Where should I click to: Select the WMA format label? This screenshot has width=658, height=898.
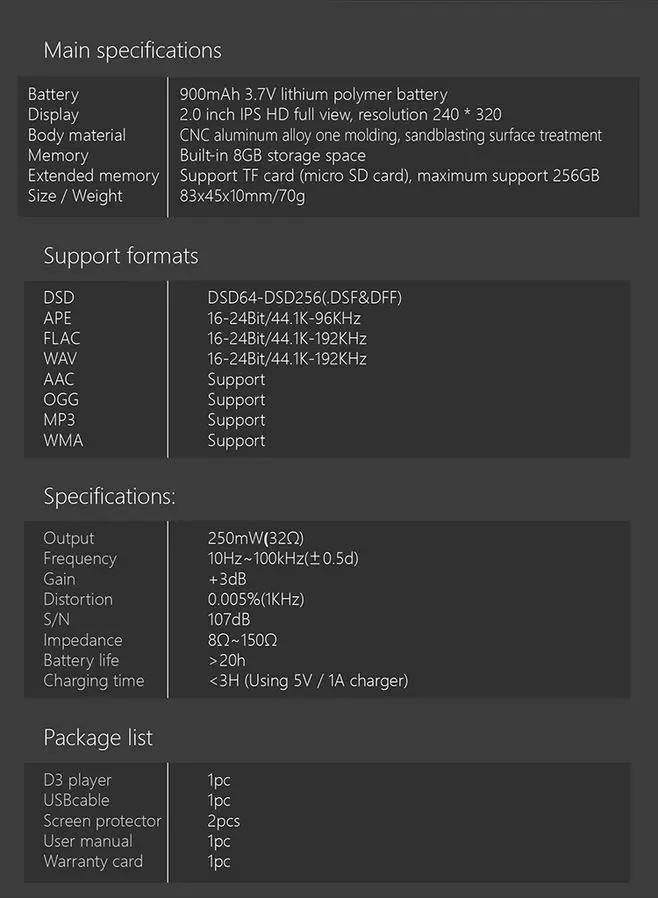(63, 440)
